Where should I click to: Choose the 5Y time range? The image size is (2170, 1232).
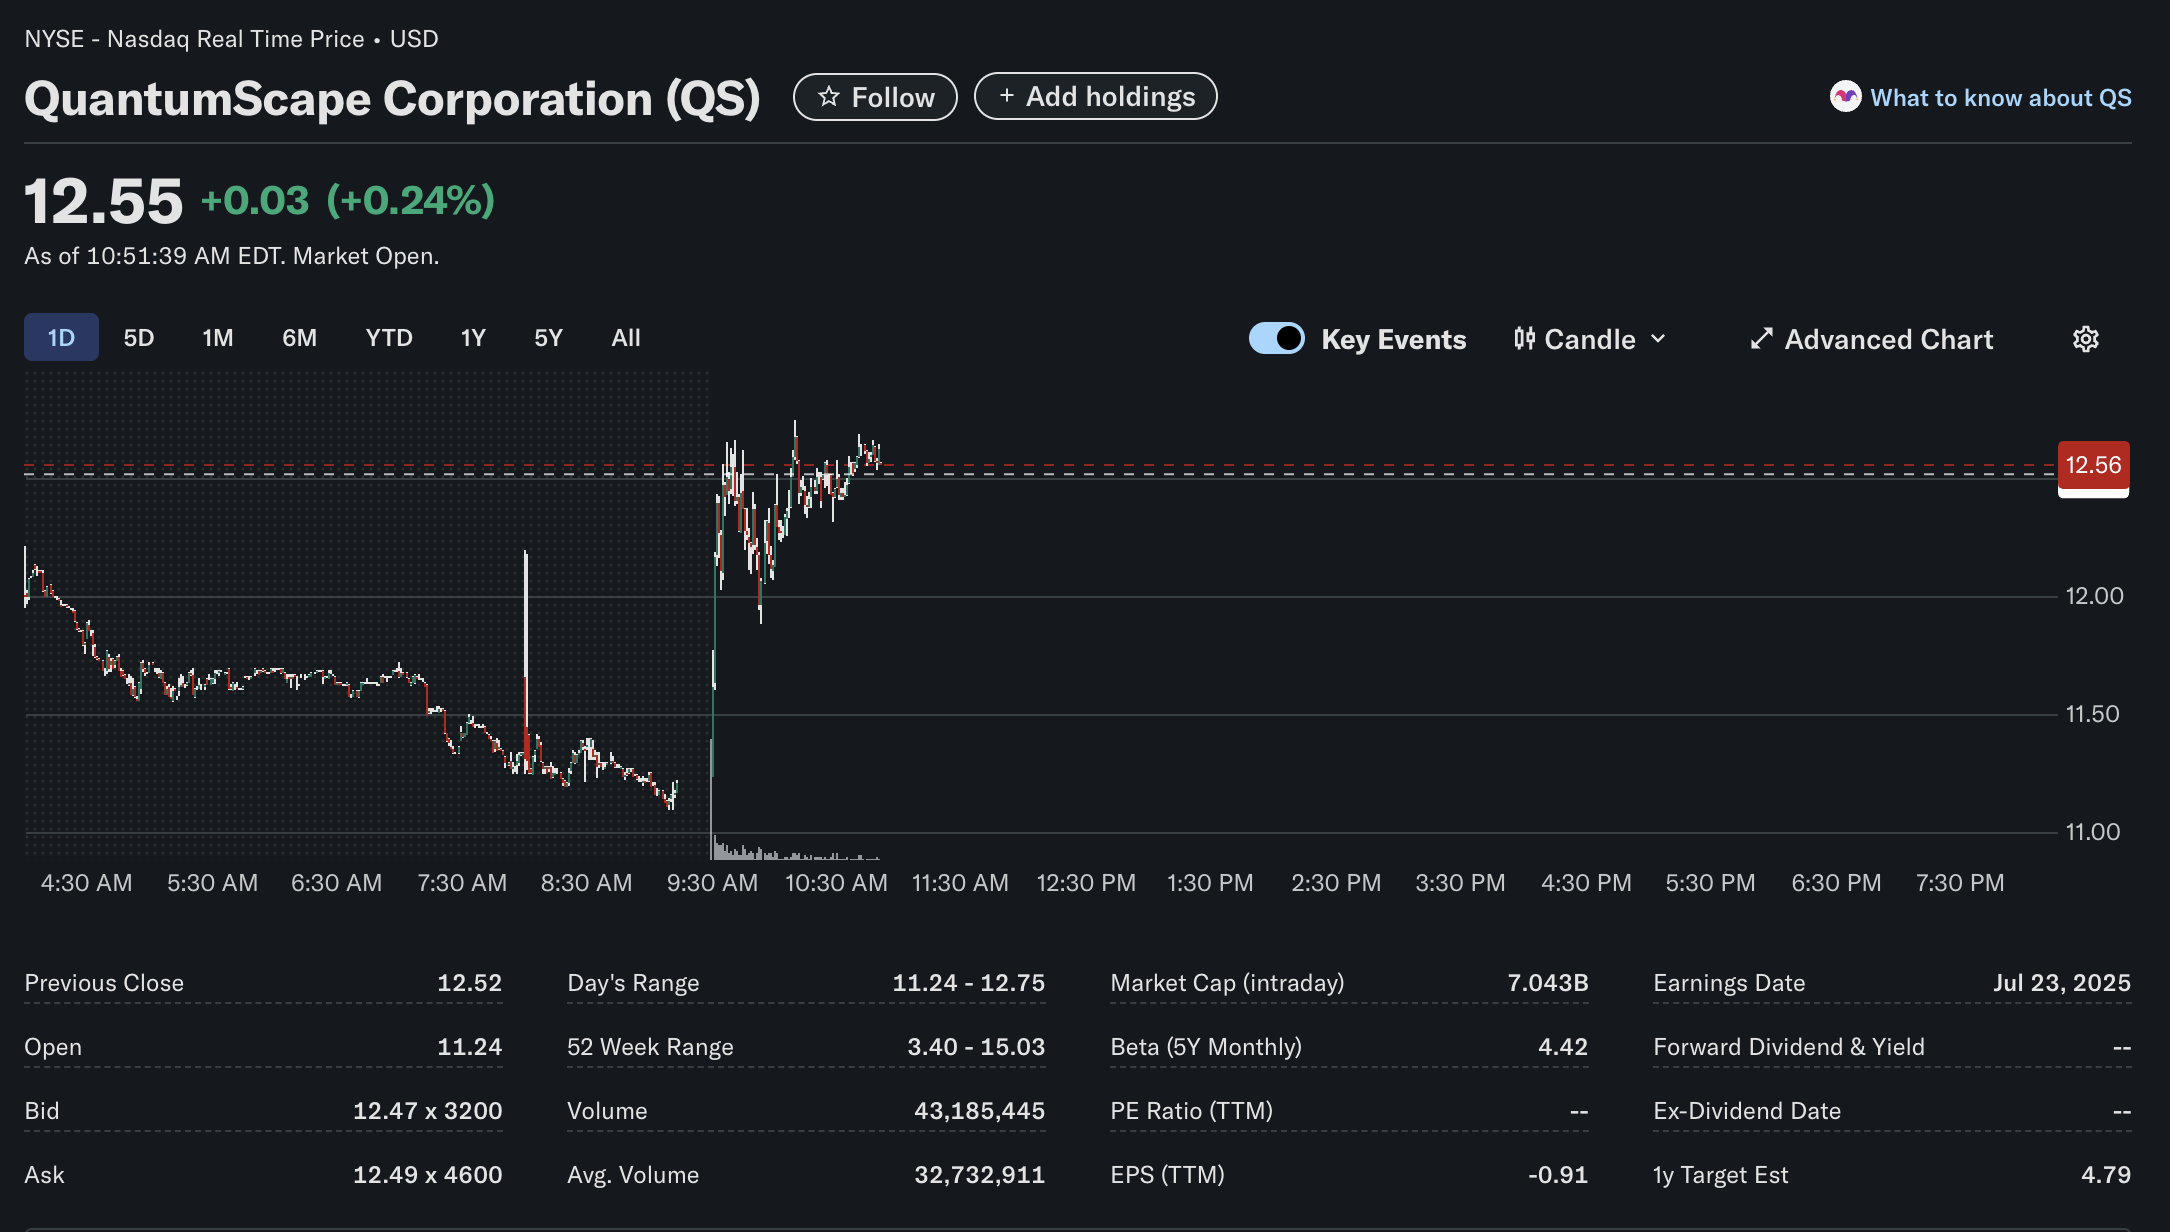[x=548, y=338]
